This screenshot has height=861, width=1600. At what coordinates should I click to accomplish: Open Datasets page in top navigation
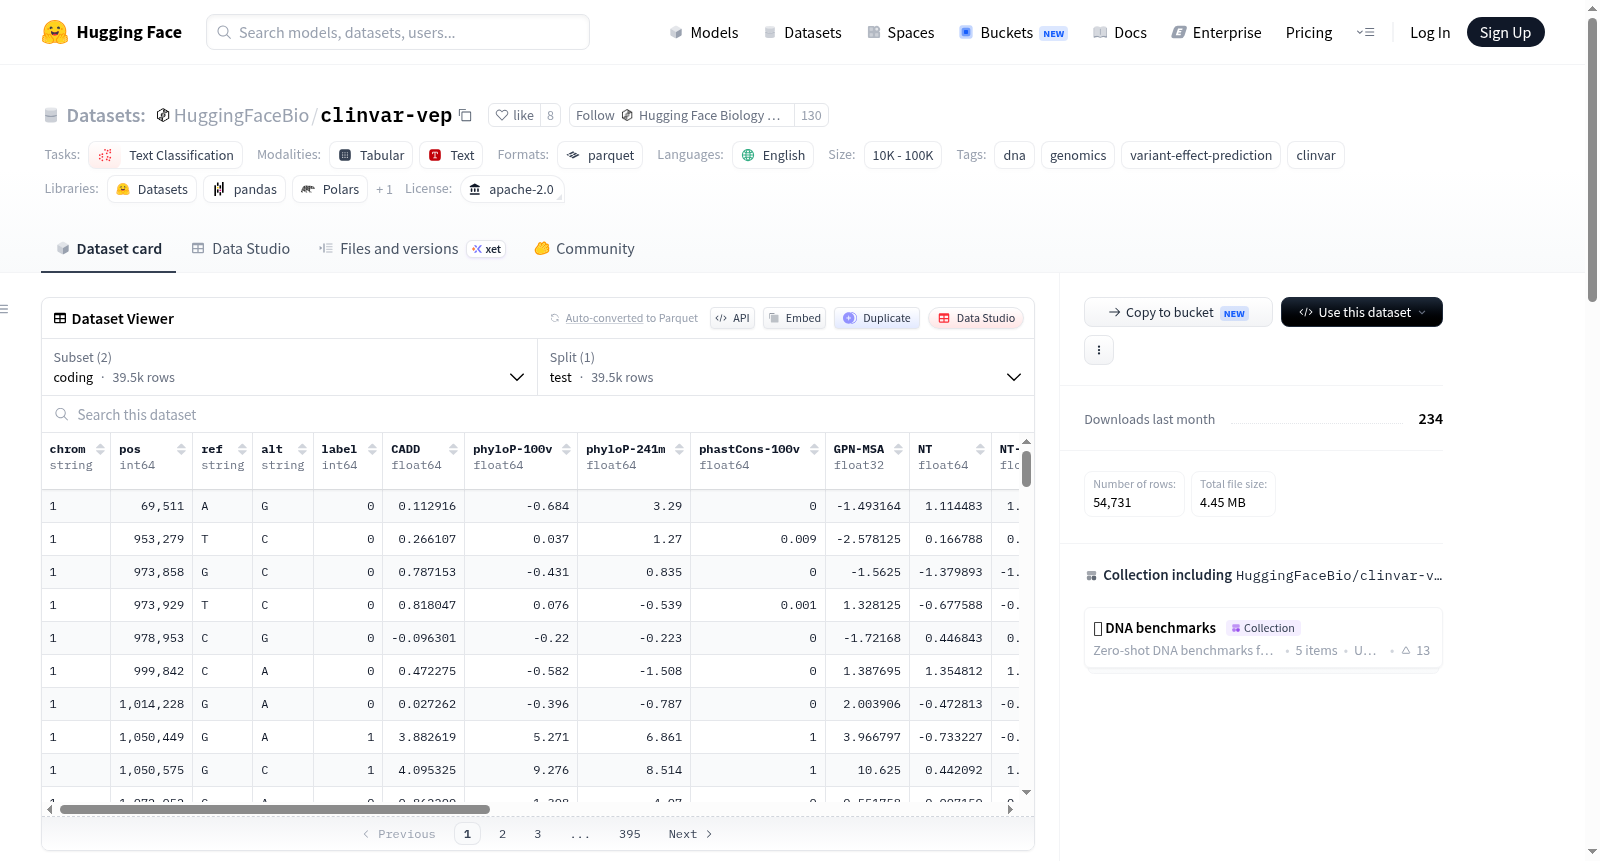coord(802,32)
